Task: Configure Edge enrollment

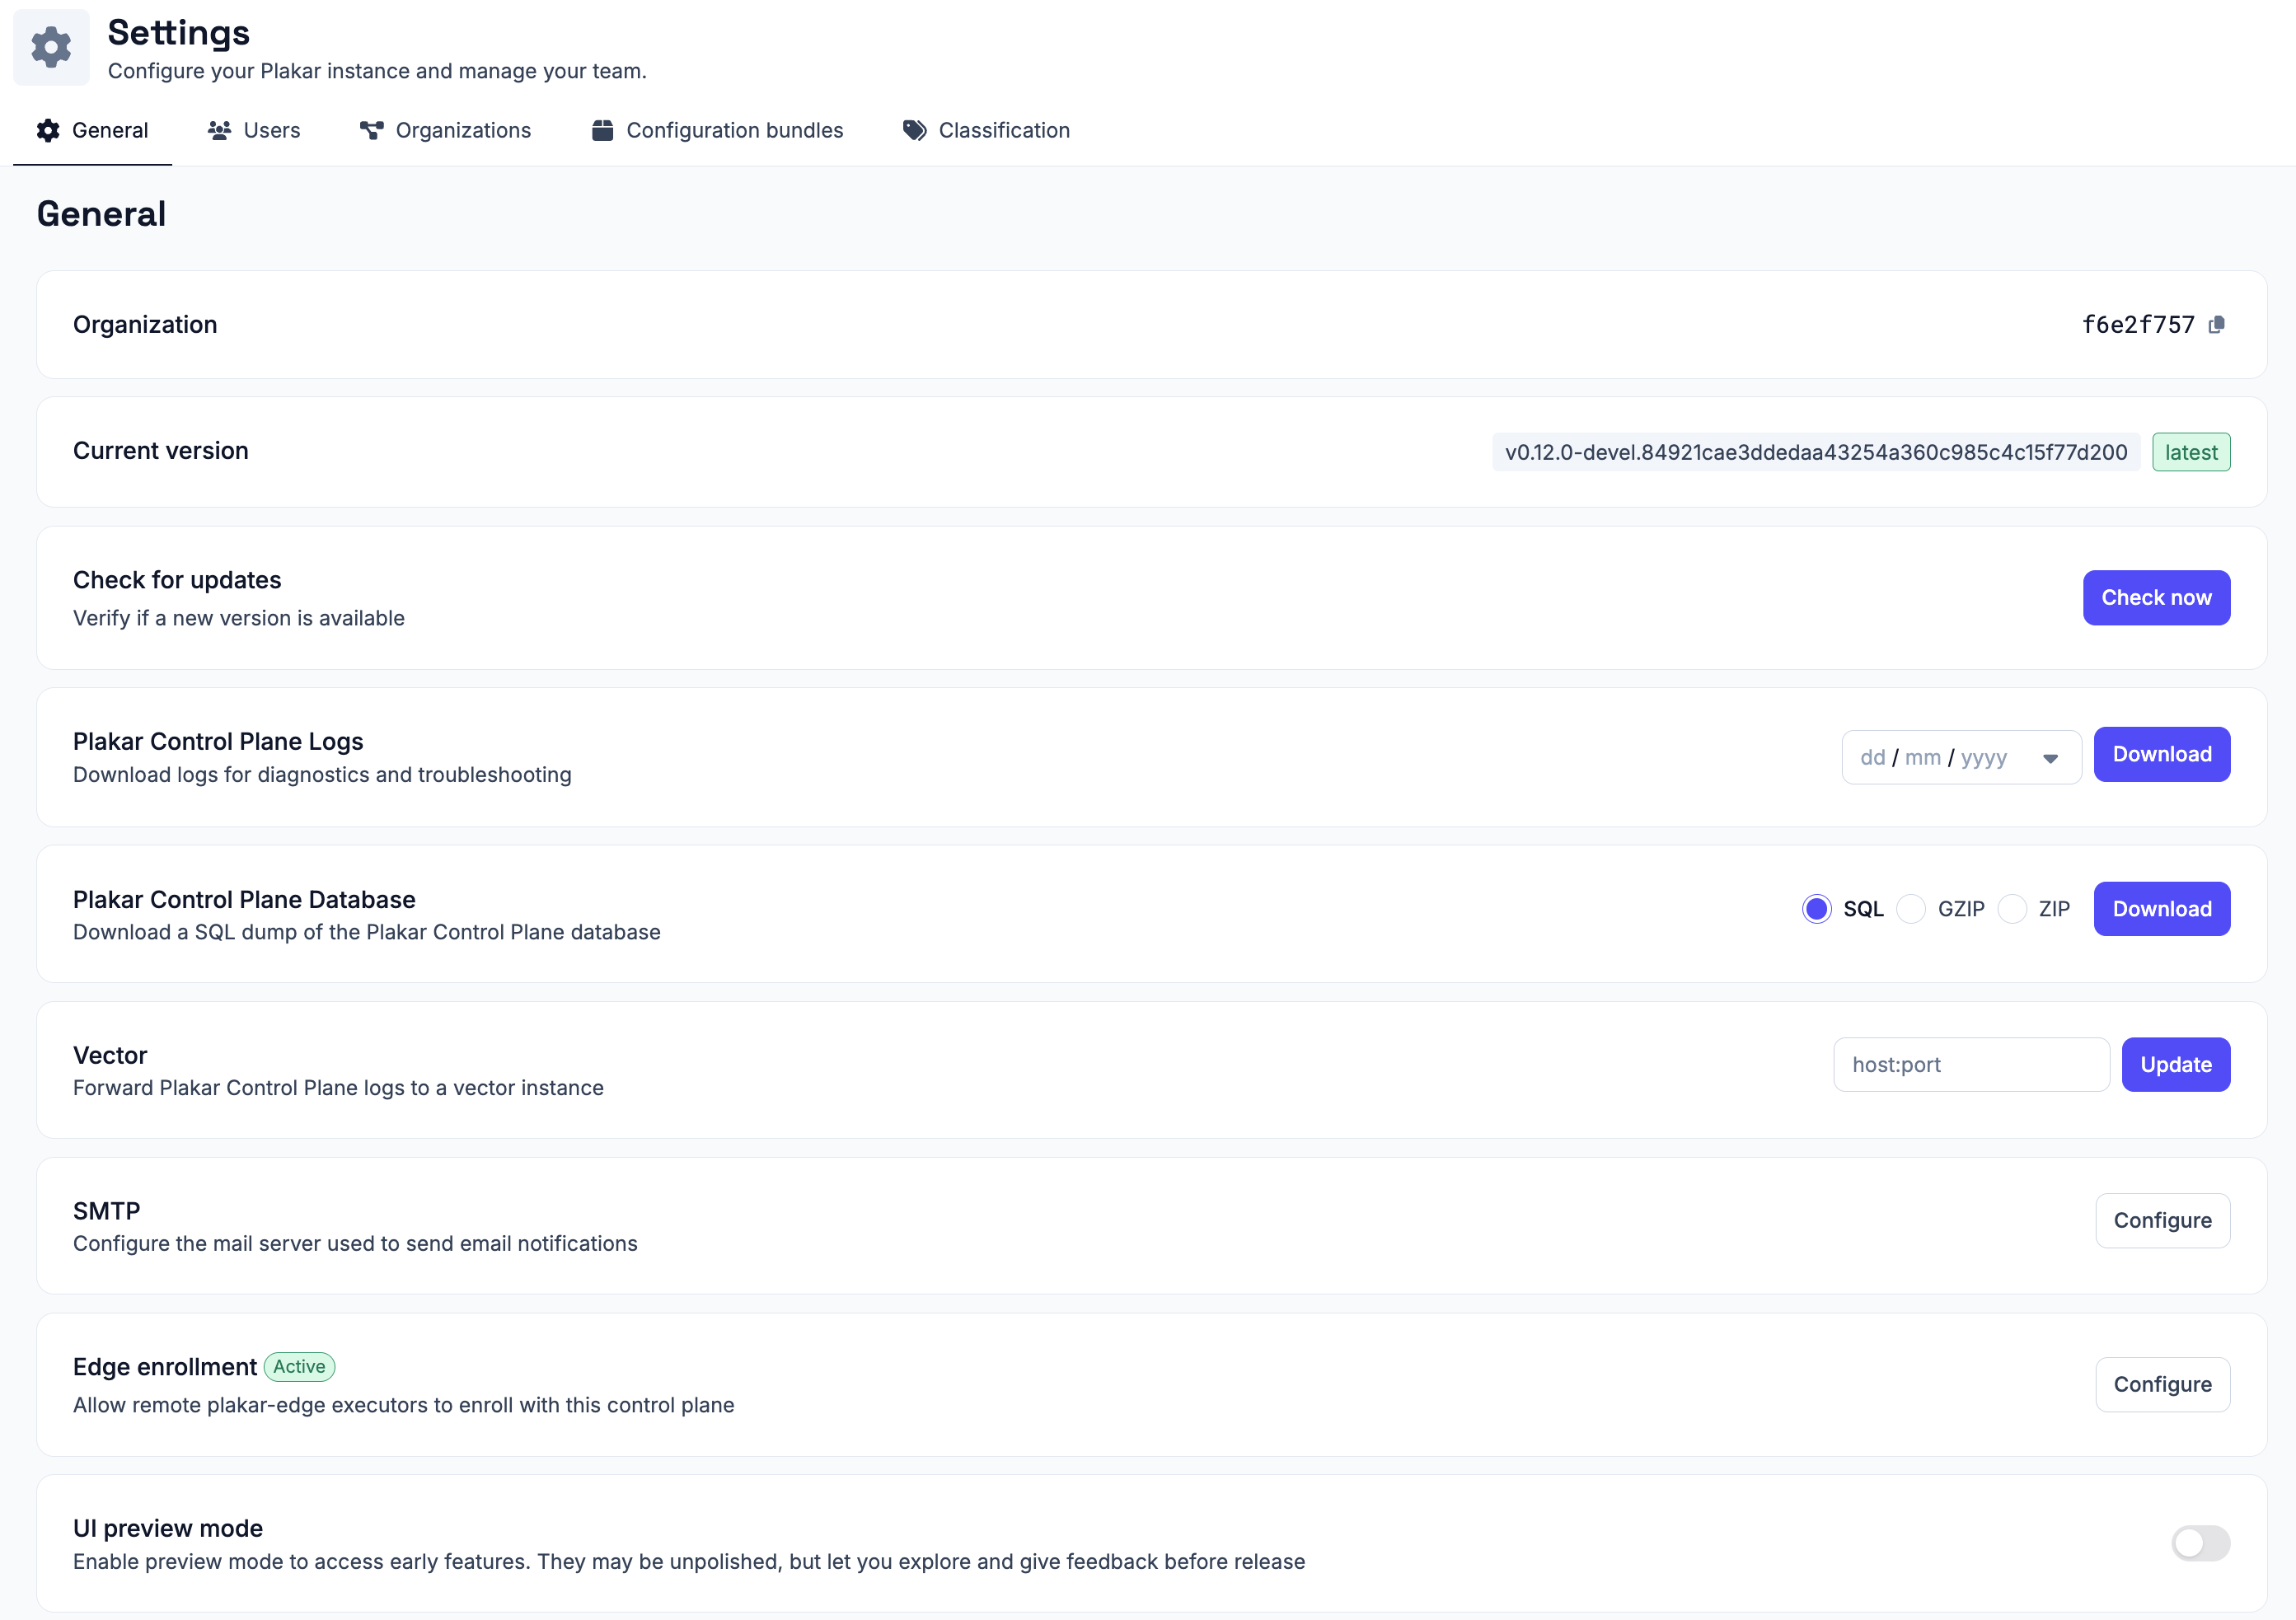Action: [x=2163, y=1385]
